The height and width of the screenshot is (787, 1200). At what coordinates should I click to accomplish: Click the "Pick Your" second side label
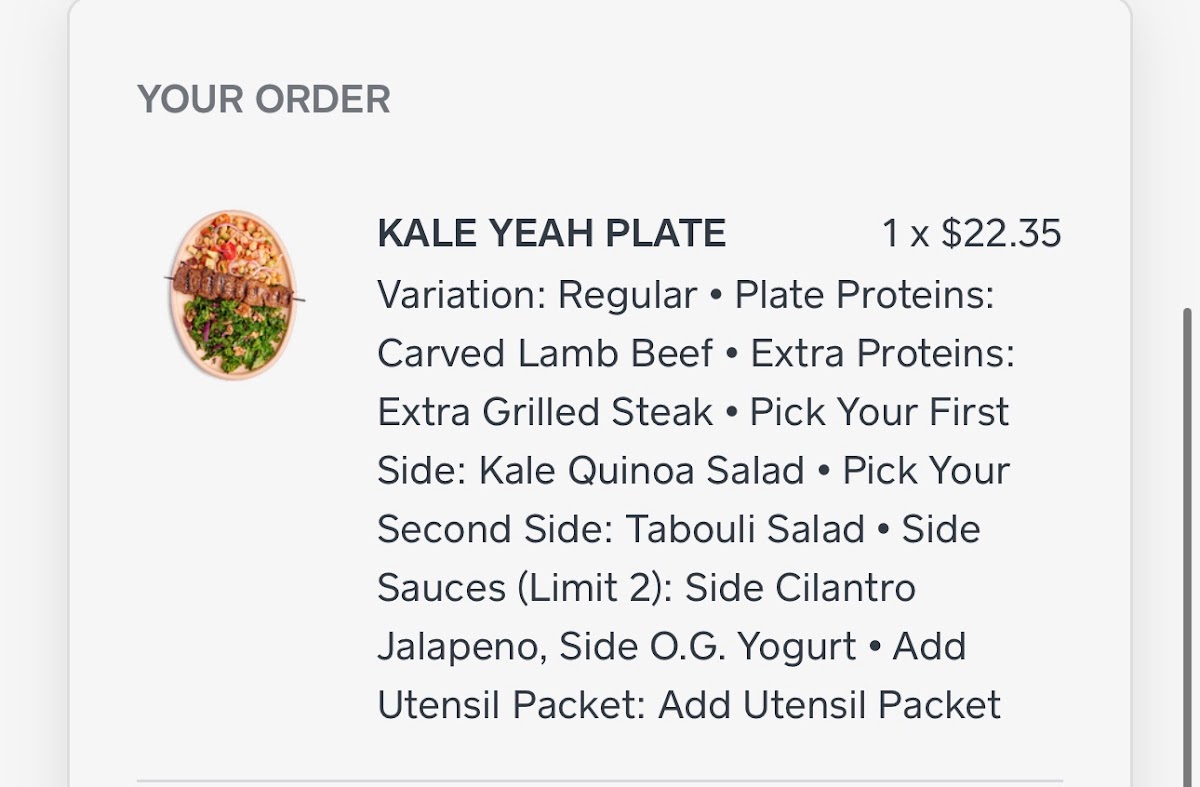tap(926, 470)
